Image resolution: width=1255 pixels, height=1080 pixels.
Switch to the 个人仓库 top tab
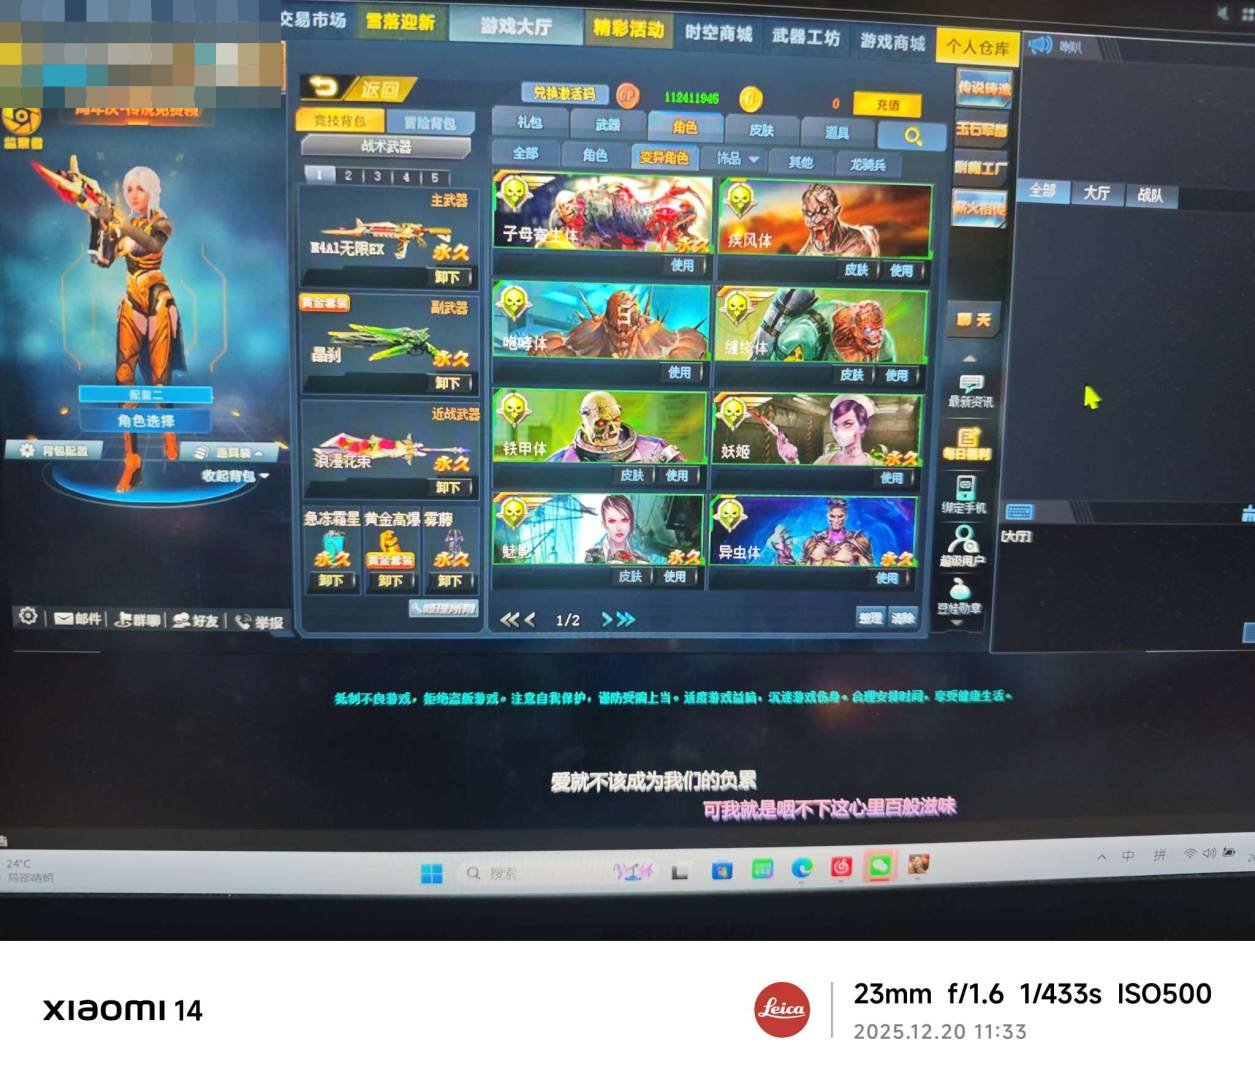(x=977, y=47)
